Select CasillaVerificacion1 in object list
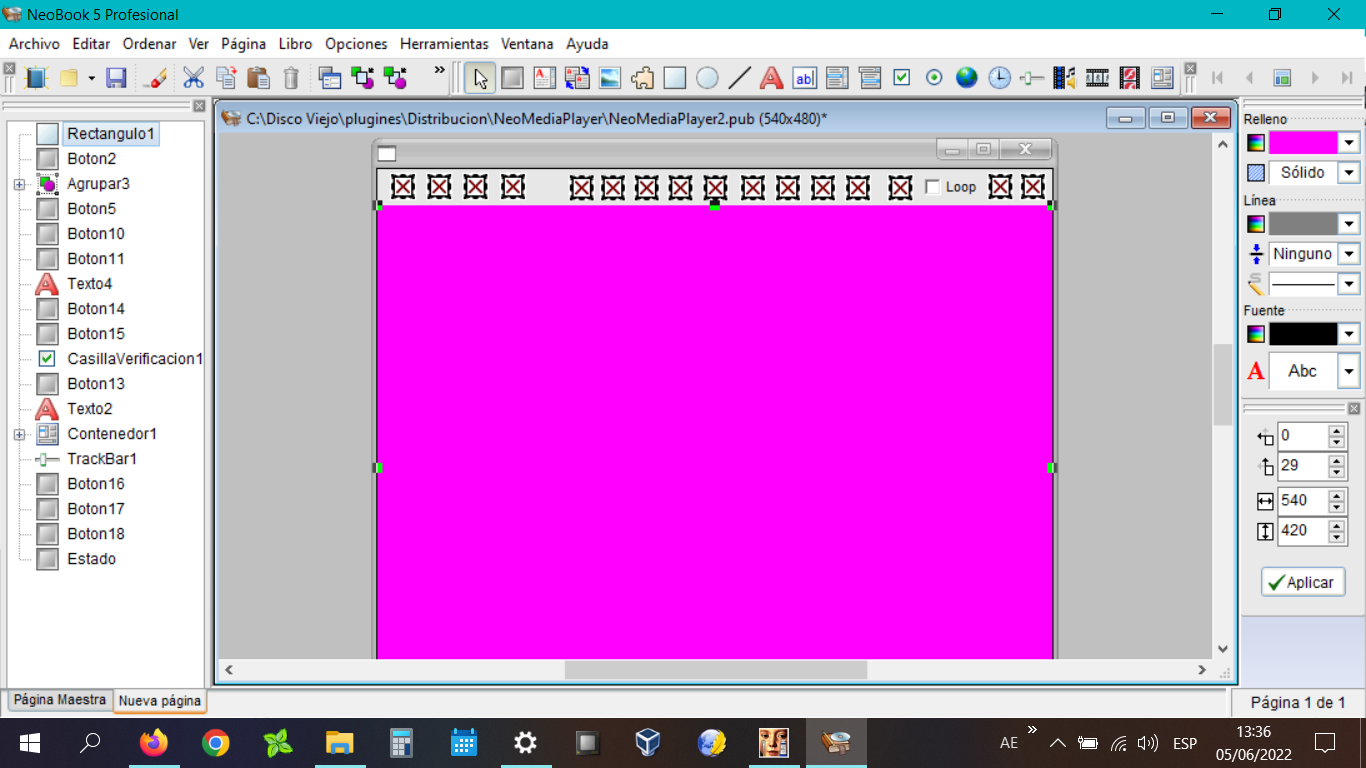 point(135,359)
